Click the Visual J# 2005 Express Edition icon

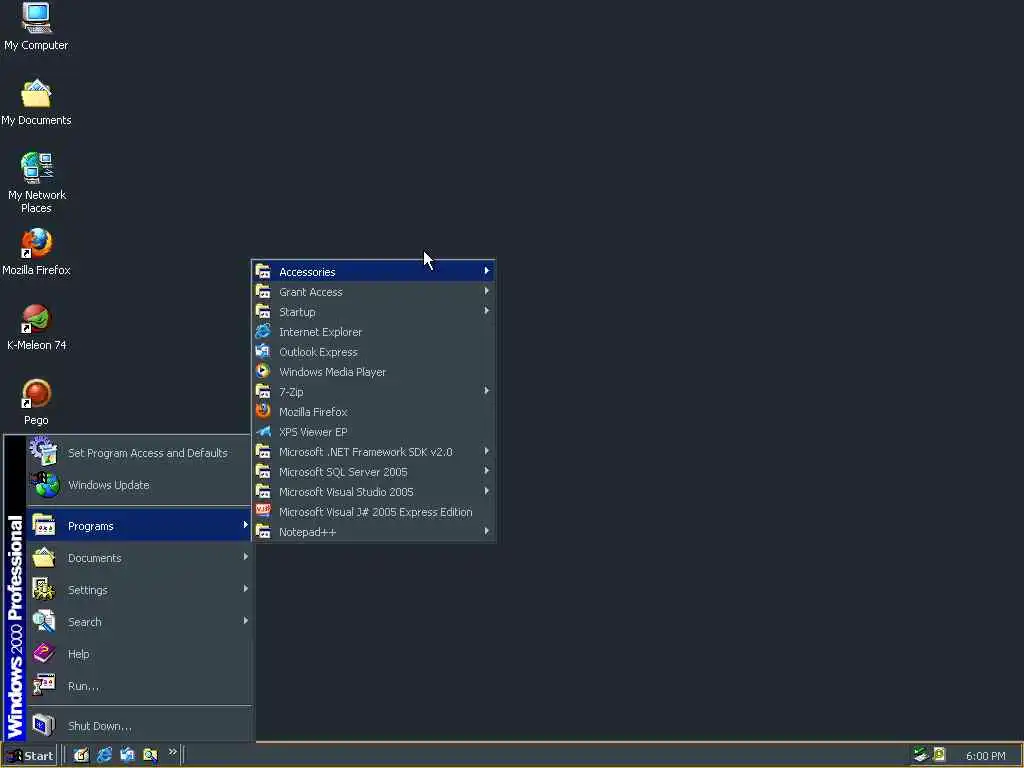click(x=263, y=511)
